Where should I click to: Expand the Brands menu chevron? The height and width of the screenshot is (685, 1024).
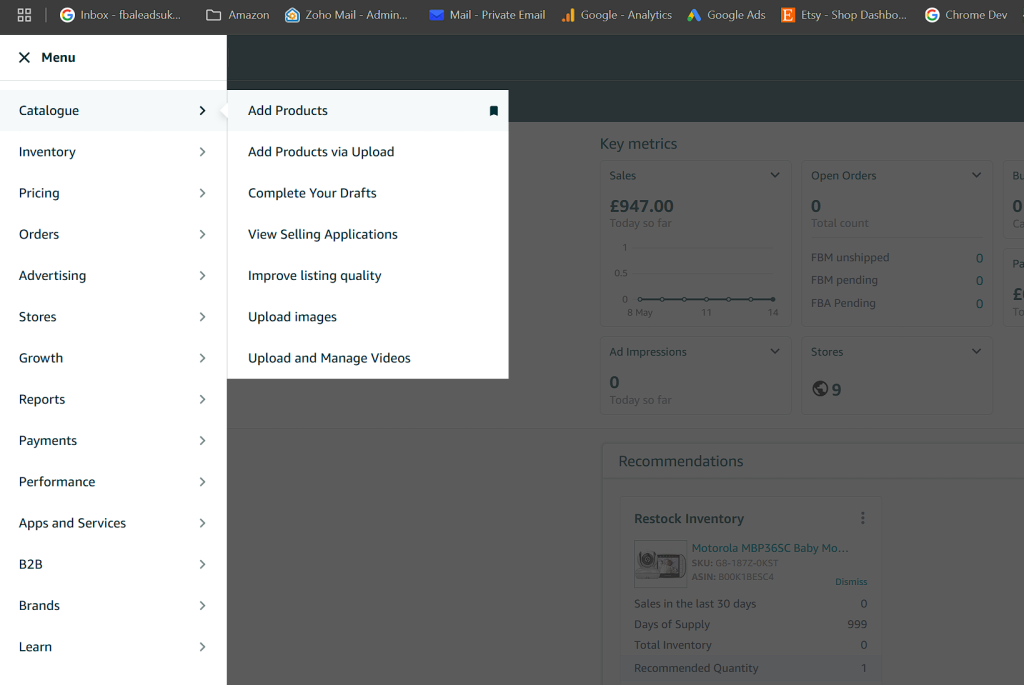tap(202, 605)
